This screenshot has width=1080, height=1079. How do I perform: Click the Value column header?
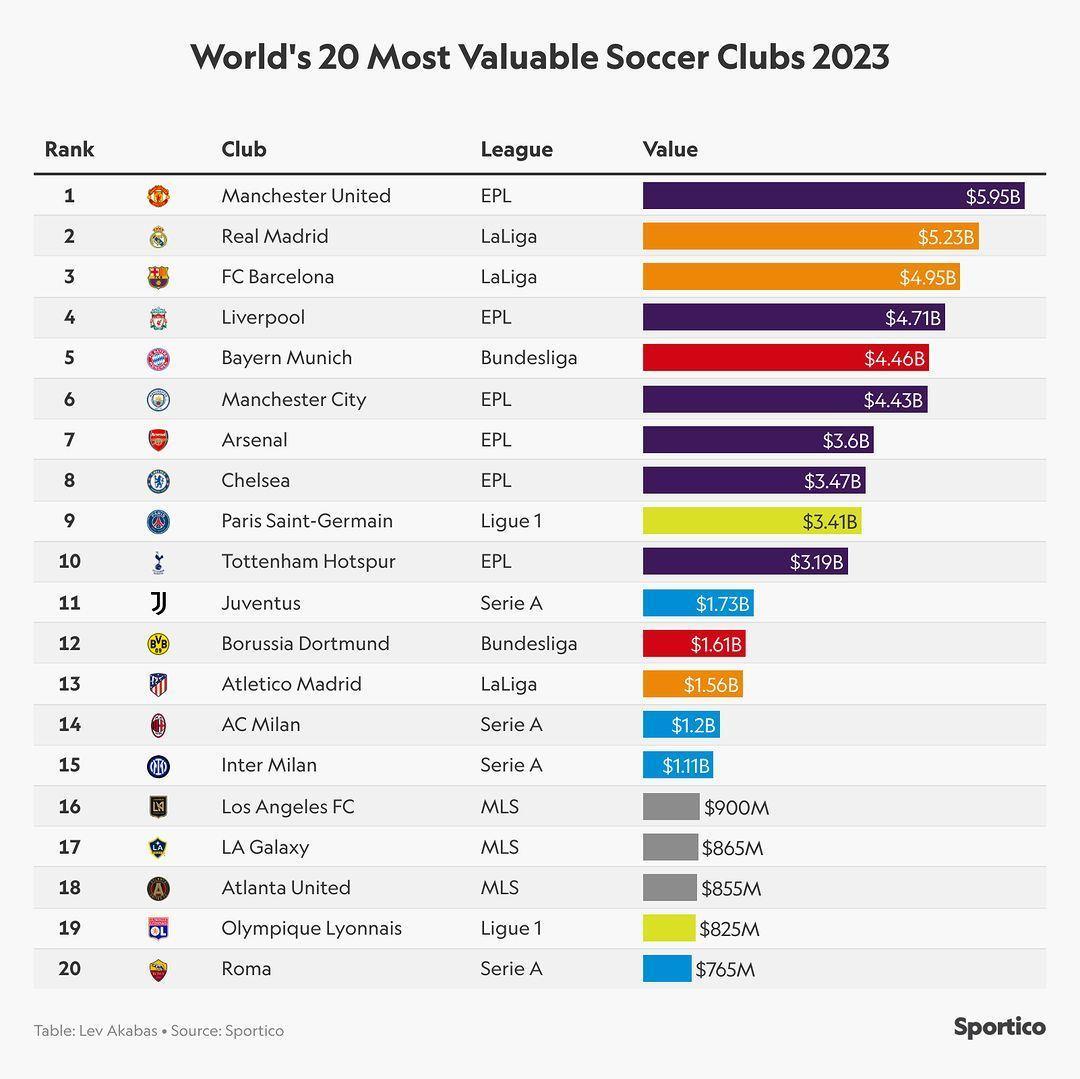point(670,149)
